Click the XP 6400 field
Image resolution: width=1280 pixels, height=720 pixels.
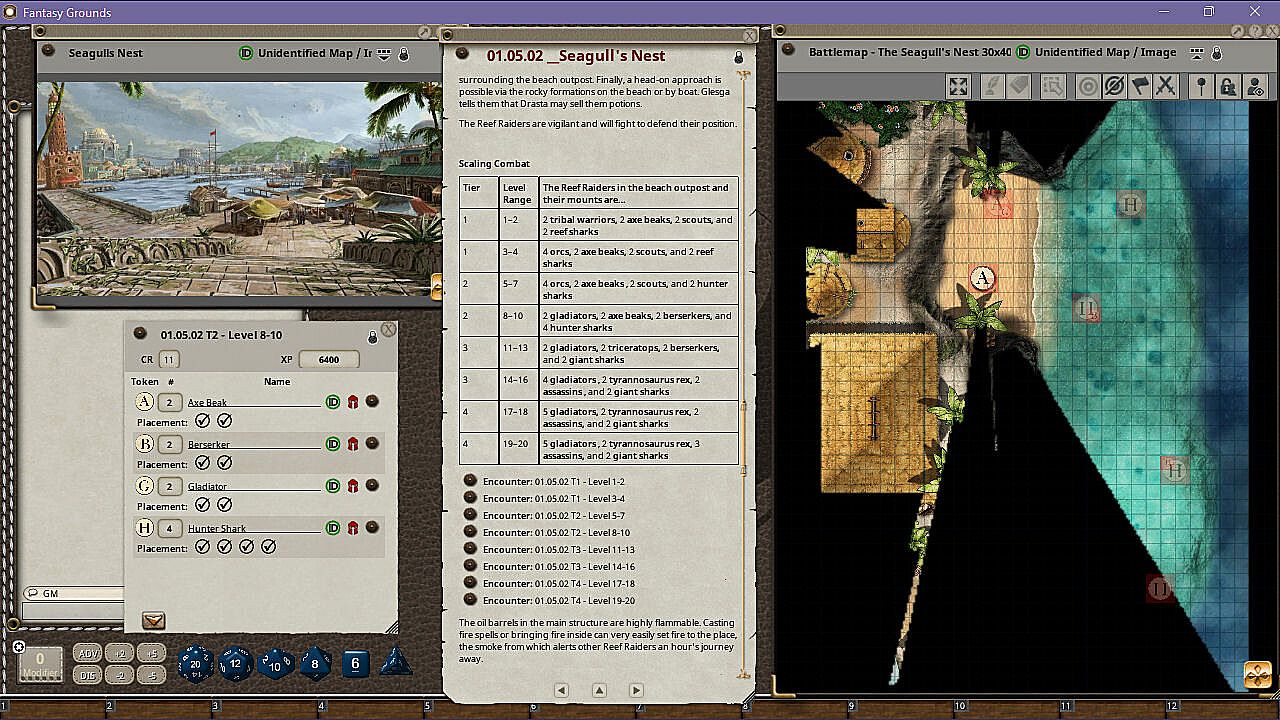pos(328,360)
